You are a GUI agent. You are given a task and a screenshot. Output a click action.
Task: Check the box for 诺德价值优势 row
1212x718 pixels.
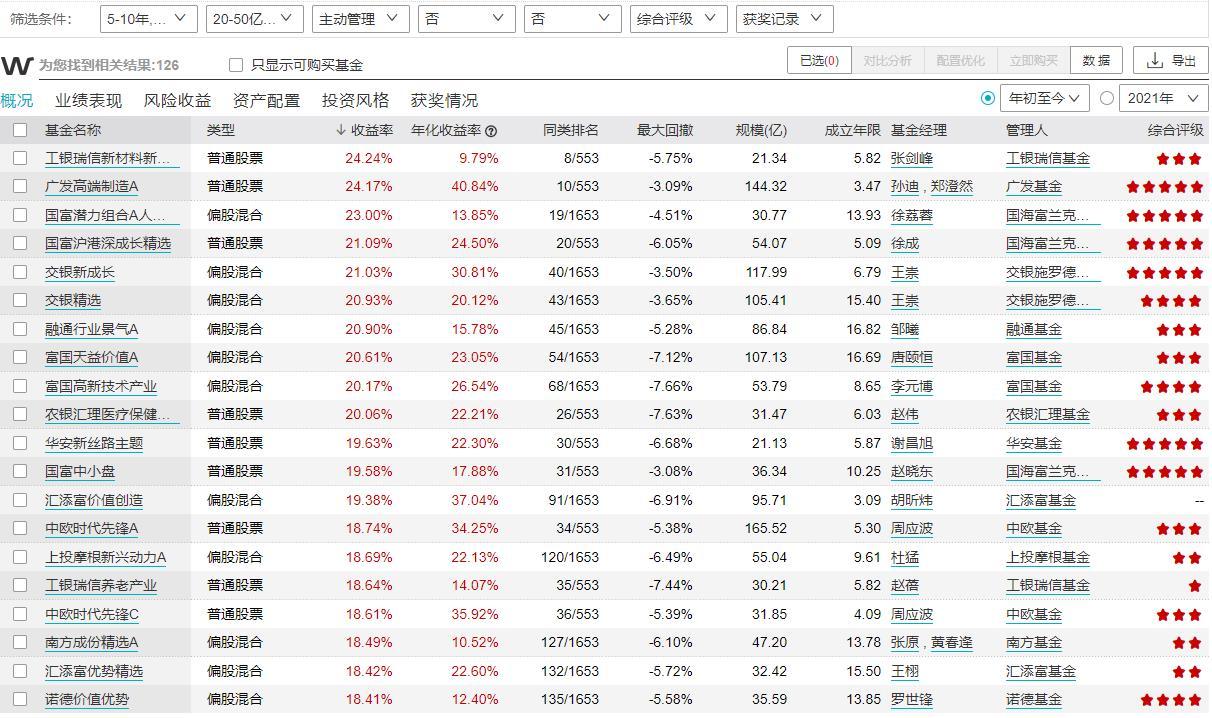pos(20,699)
